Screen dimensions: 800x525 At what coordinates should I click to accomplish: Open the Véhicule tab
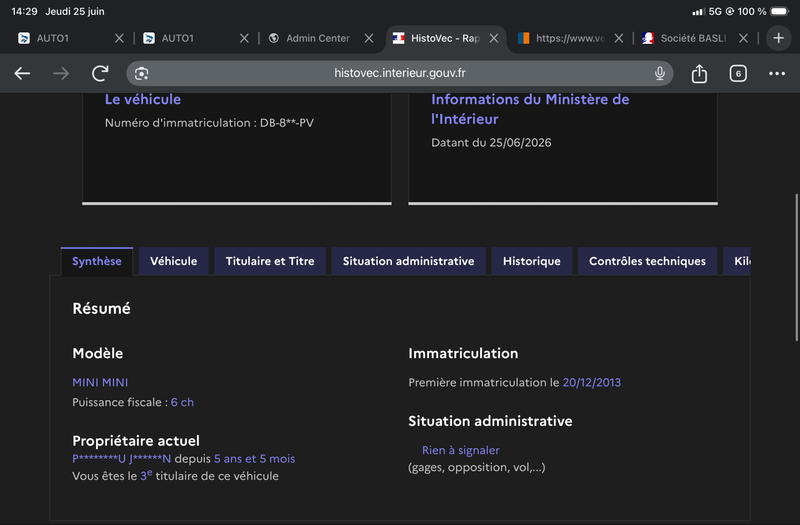[173, 261]
